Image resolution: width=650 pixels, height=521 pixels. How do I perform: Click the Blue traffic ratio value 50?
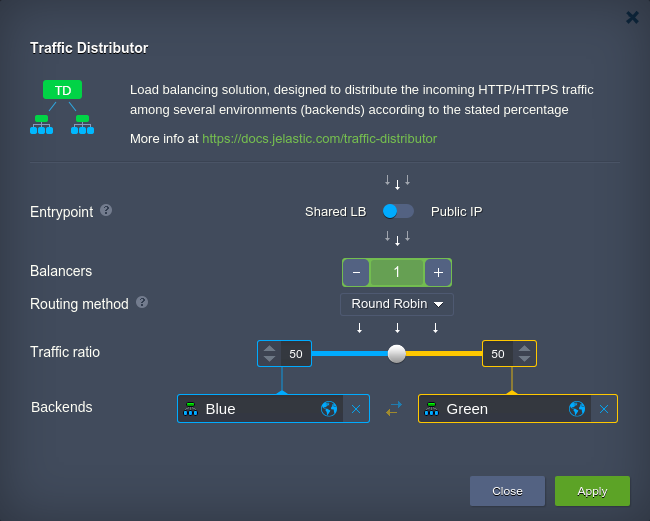[x=296, y=354]
